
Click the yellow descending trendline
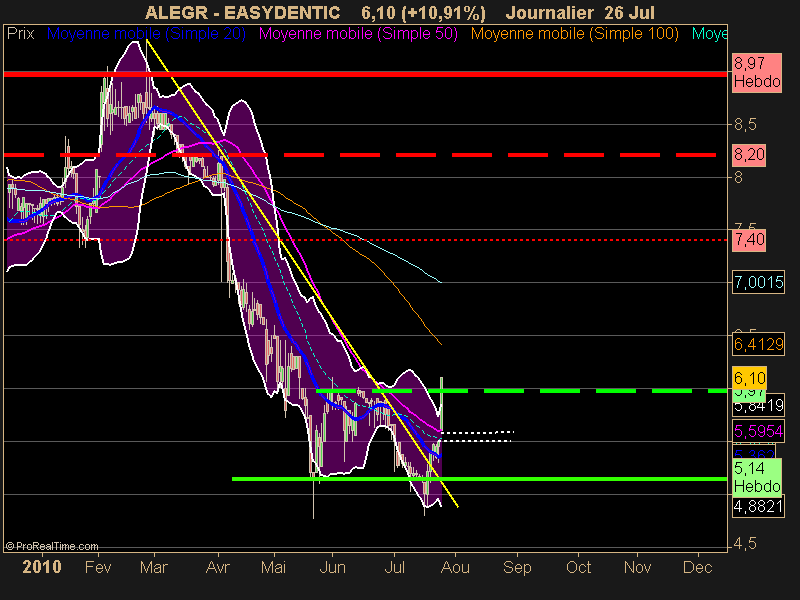click(302, 273)
